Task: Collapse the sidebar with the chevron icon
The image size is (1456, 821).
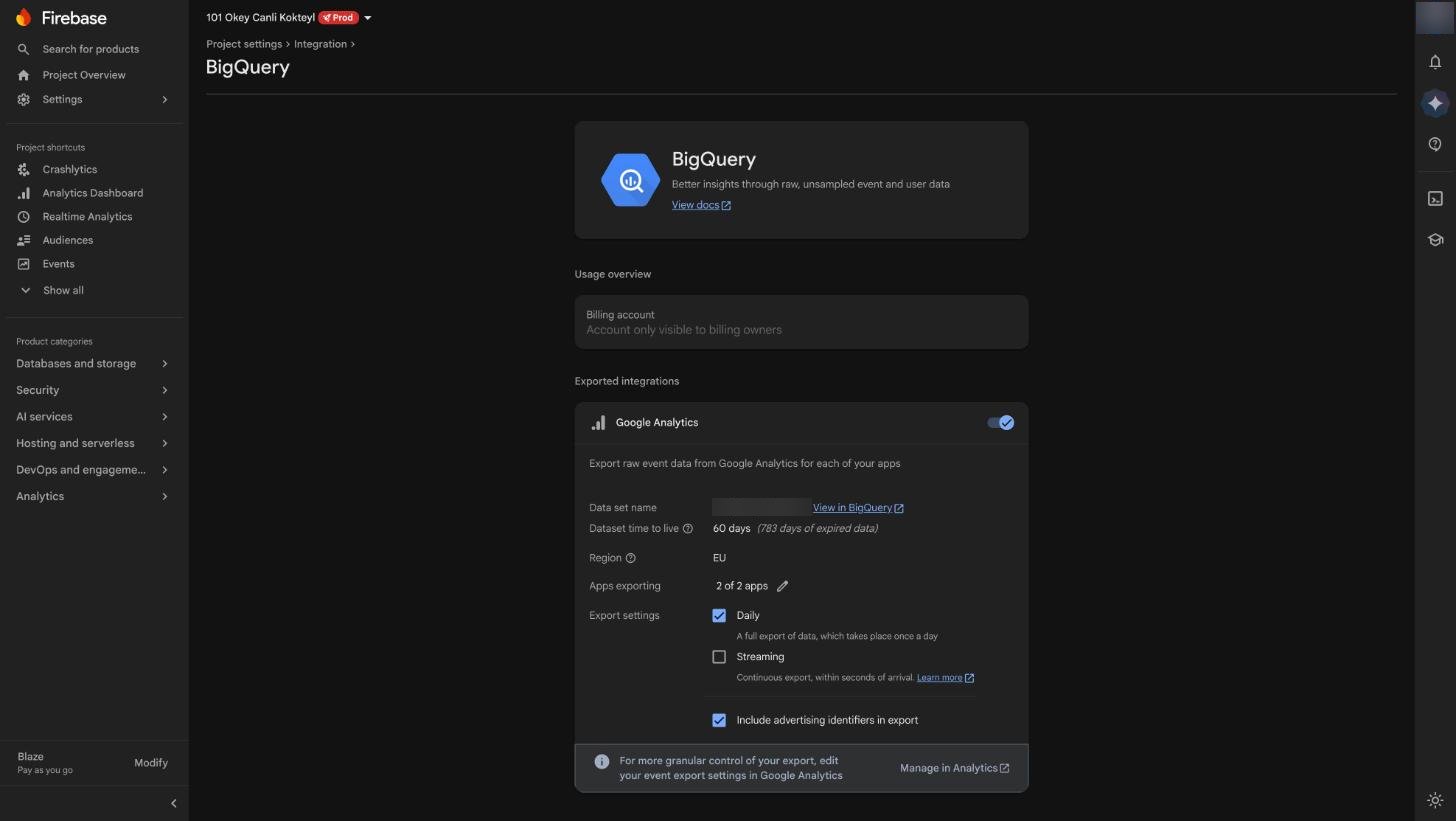Action: (173, 803)
